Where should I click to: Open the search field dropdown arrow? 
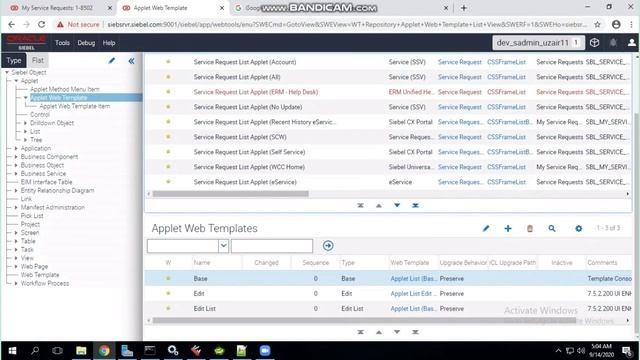pos(223,246)
